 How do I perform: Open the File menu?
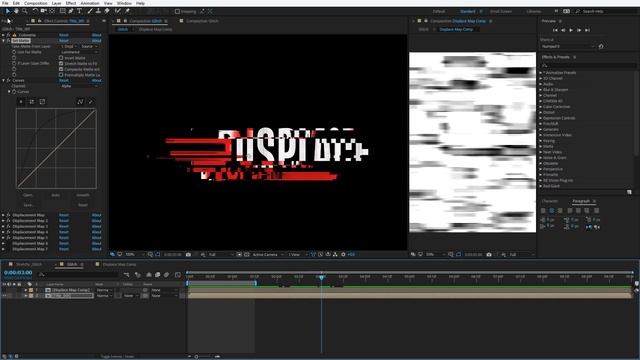[x=5, y=3]
